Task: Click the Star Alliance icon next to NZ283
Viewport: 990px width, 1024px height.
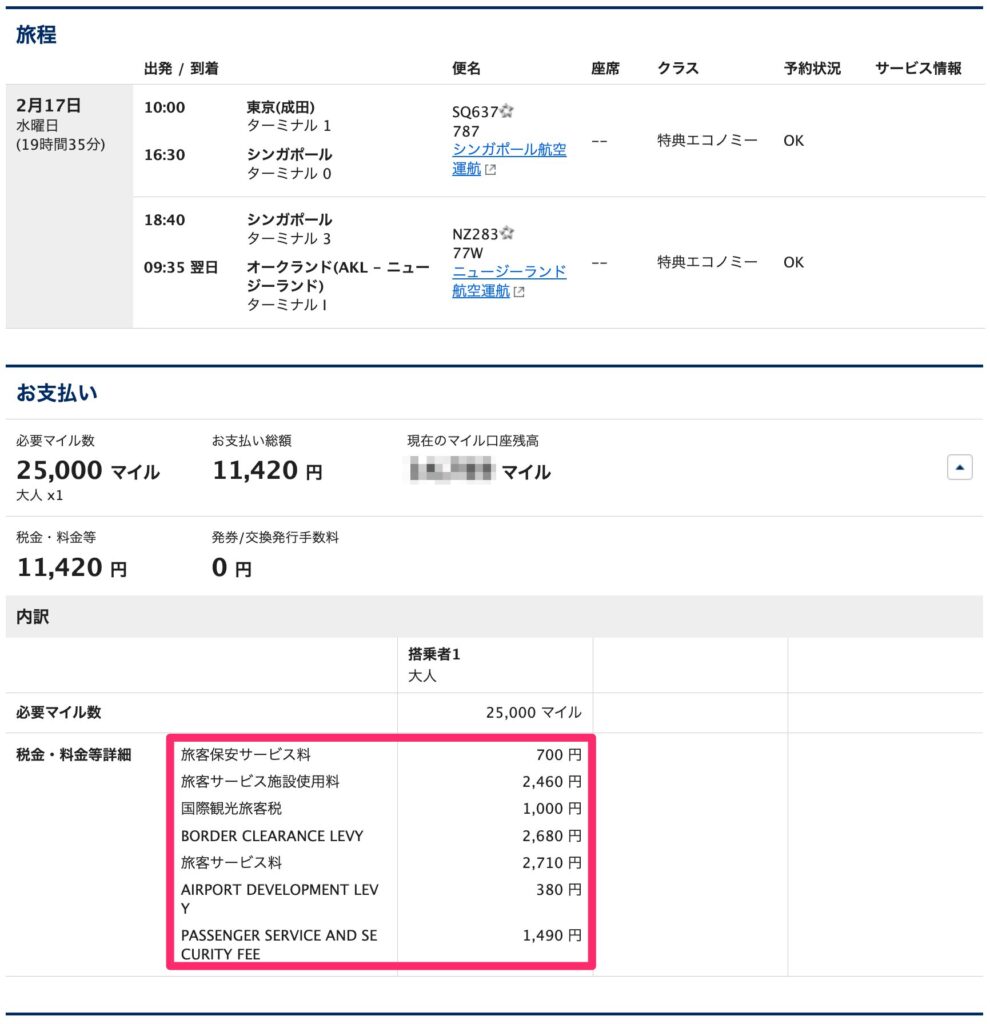Action: [x=507, y=232]
